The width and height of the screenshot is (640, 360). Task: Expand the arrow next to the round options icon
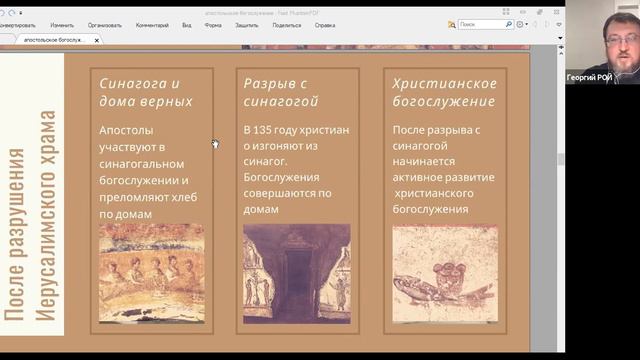527,24
